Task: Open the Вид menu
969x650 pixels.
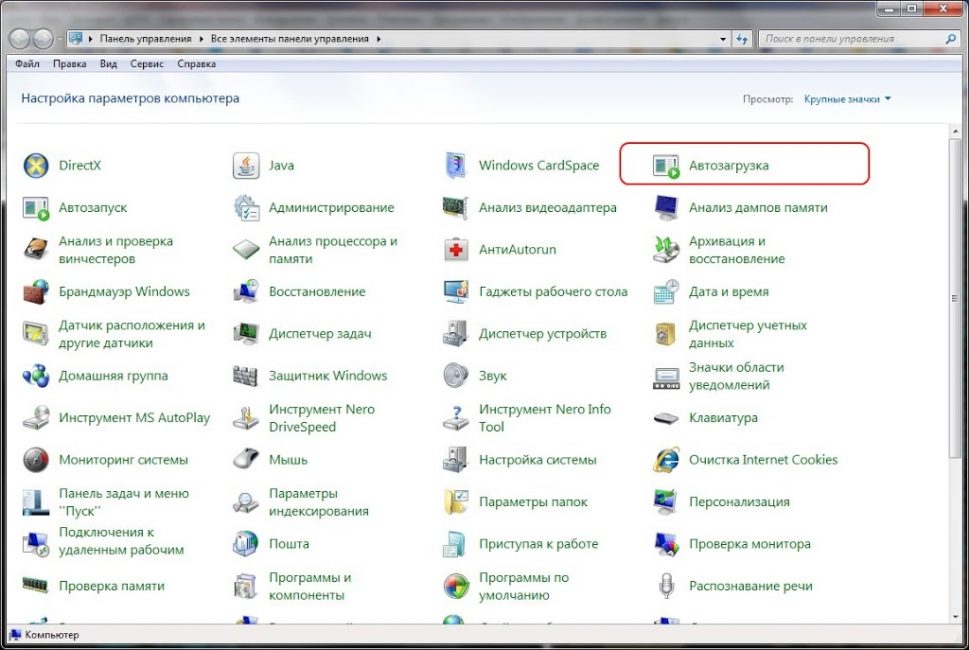Action: pyautogui.click(x=108, y=64)
